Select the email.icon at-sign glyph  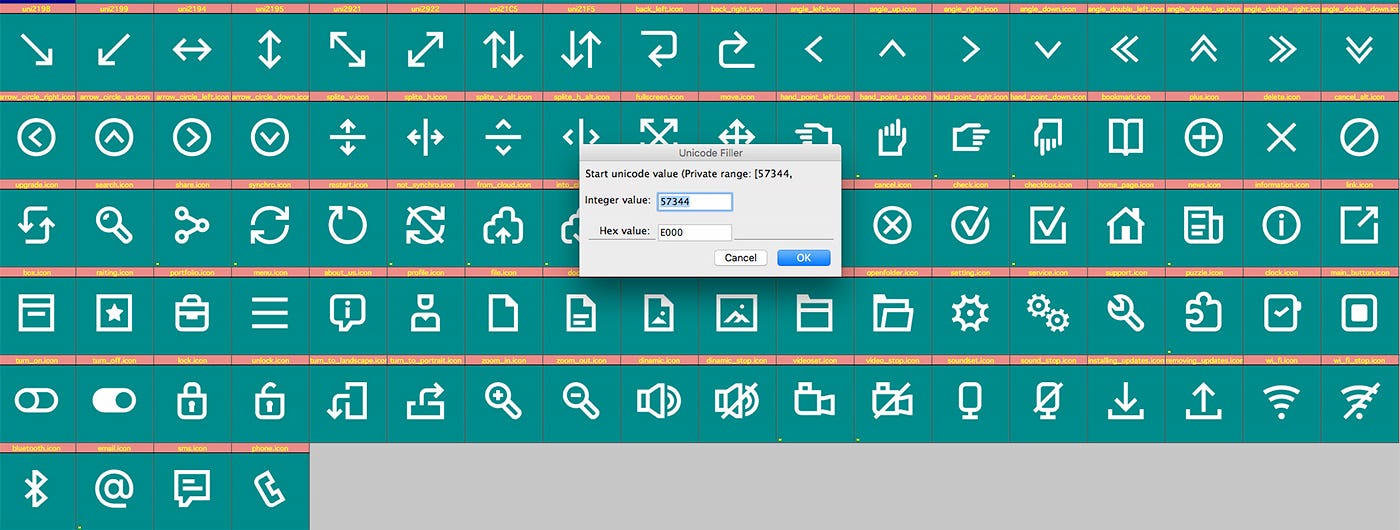(115, 490)
